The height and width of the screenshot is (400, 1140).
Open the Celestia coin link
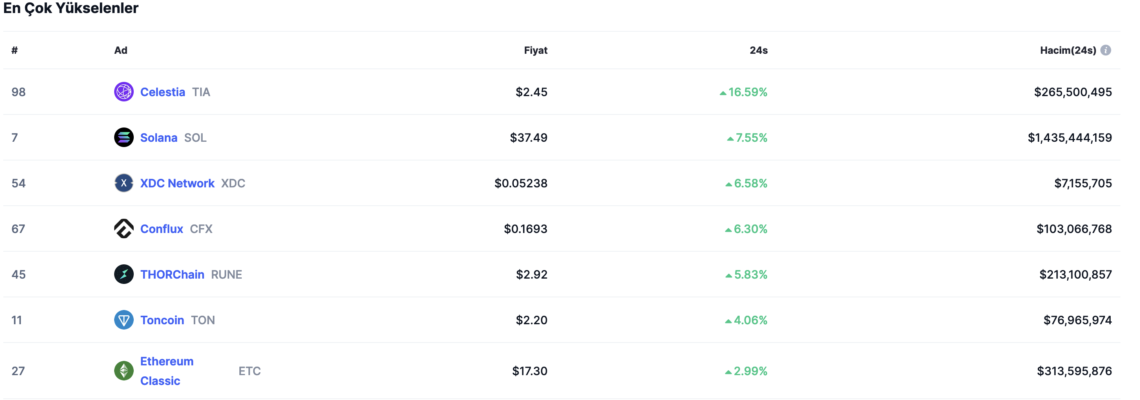[162, 92]
